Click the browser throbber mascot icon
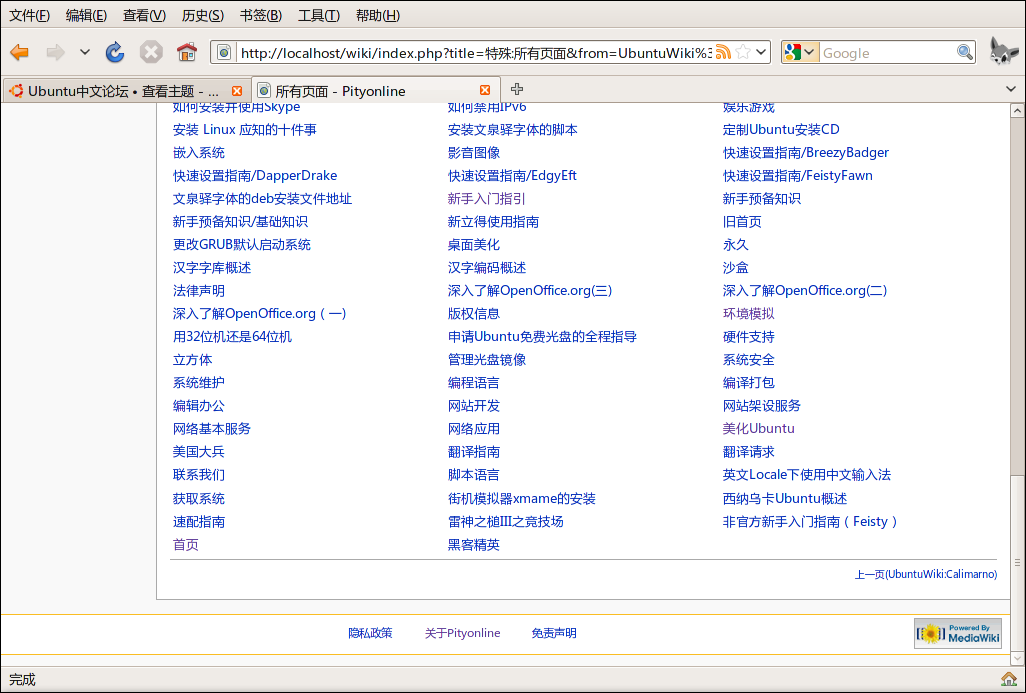The height and width of the screenshot is (693, 1026). 1002,51
